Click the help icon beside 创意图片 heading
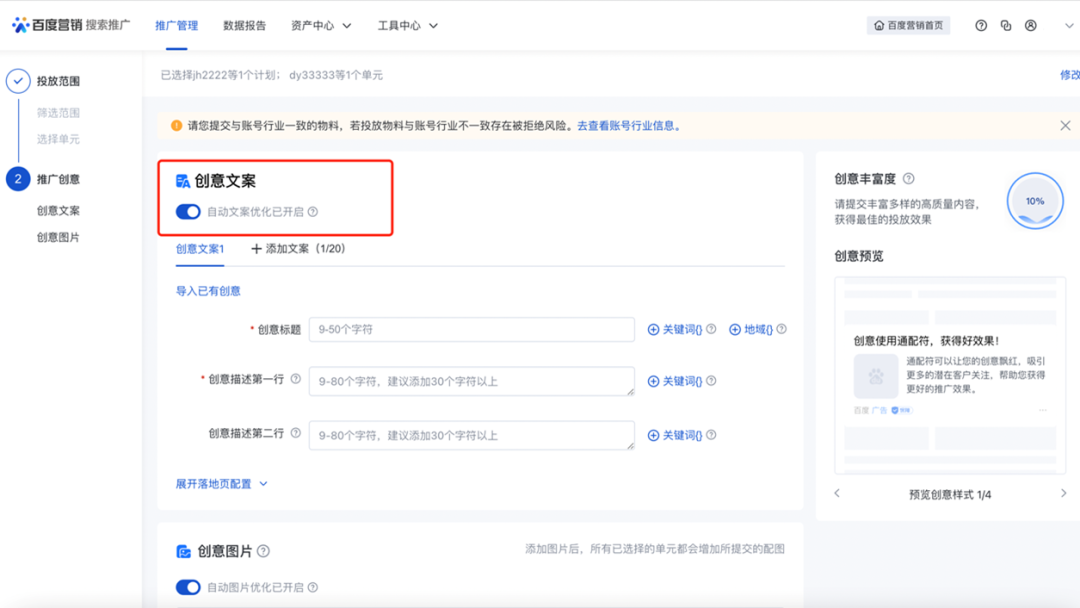Screen dimensions: 1080x608 (263, 551)
